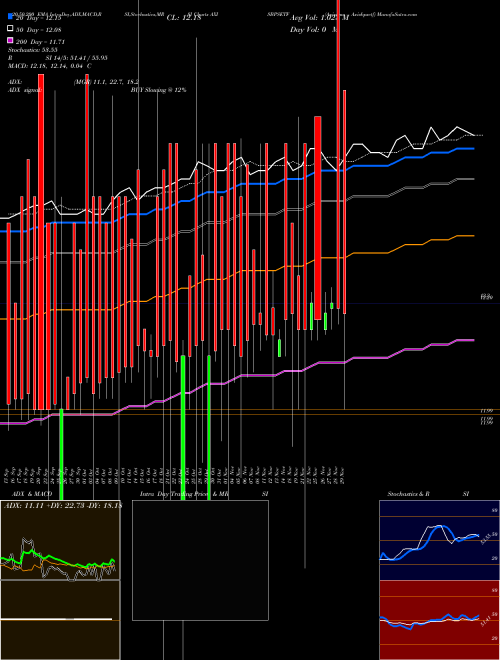This screenshot has width=500, height=660.
Task: Open the empty intraday price chart panel
Action: point(200,560)
